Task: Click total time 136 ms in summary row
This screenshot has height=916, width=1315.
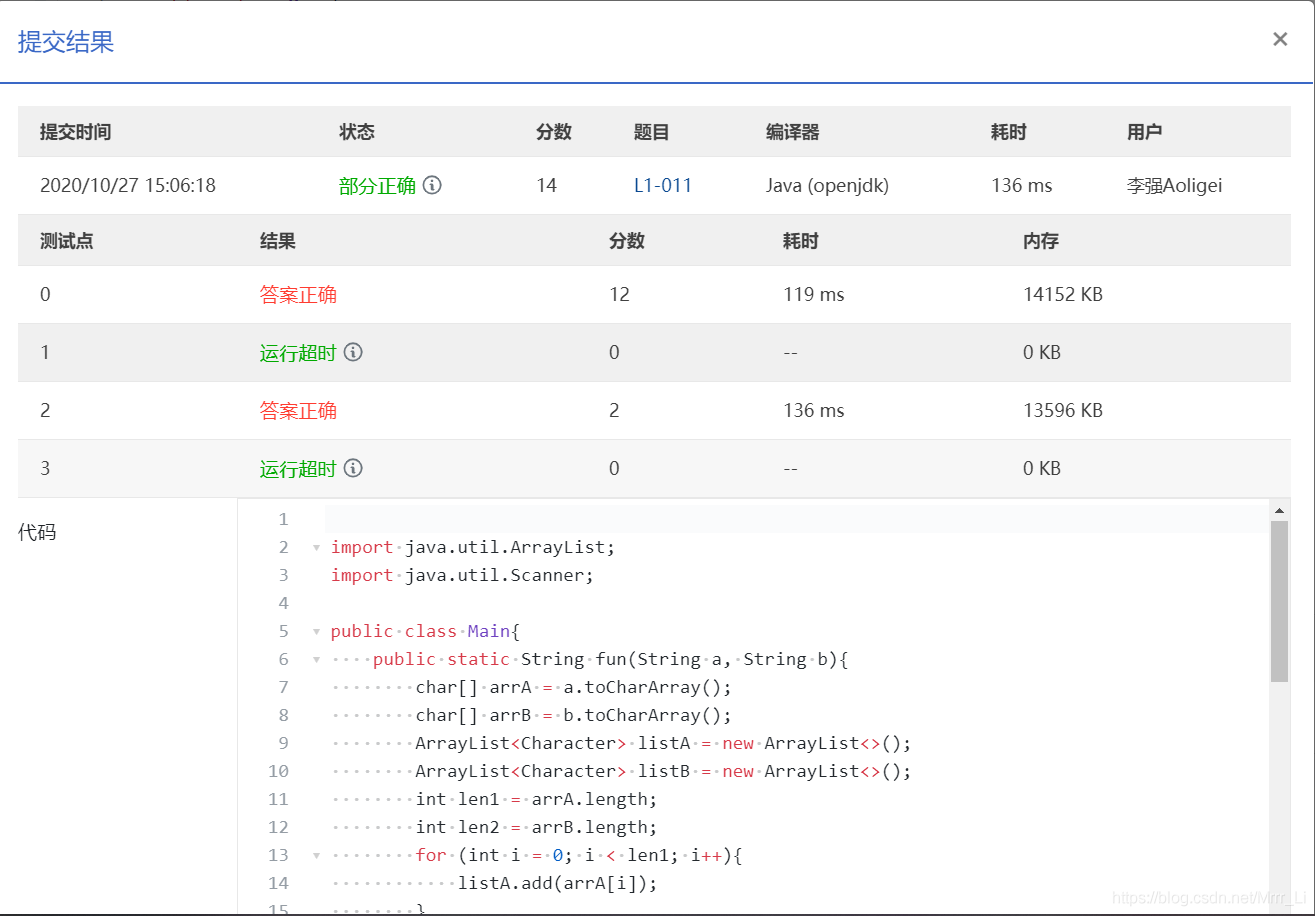Action: pyautogui.click(x=1022, y=185)
